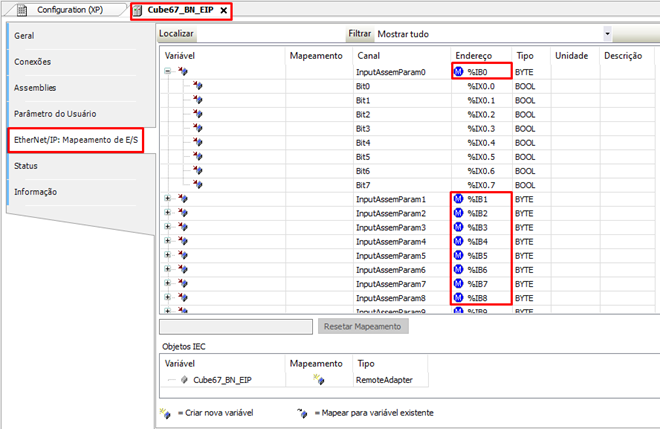Collapse the InputAssemParam0 tree node

pyautogui.click(x=168, y=73)
